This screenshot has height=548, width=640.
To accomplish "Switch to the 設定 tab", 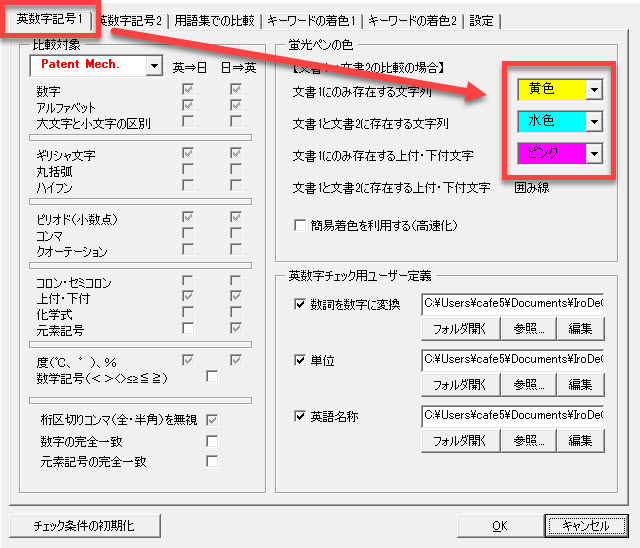I will pyautogui.click(x=481, y=20).
